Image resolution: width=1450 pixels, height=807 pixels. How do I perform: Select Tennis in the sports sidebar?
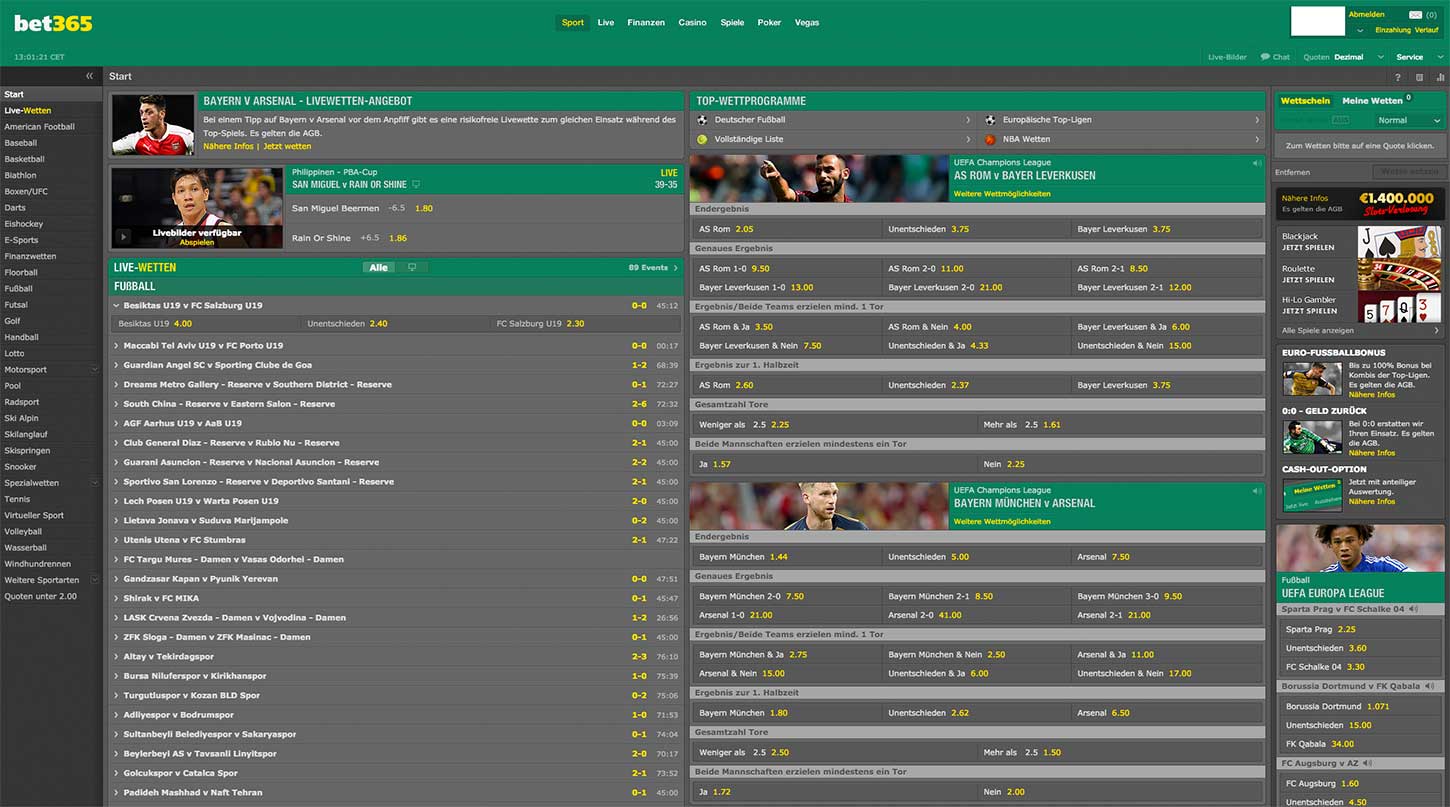pos(17,499)
